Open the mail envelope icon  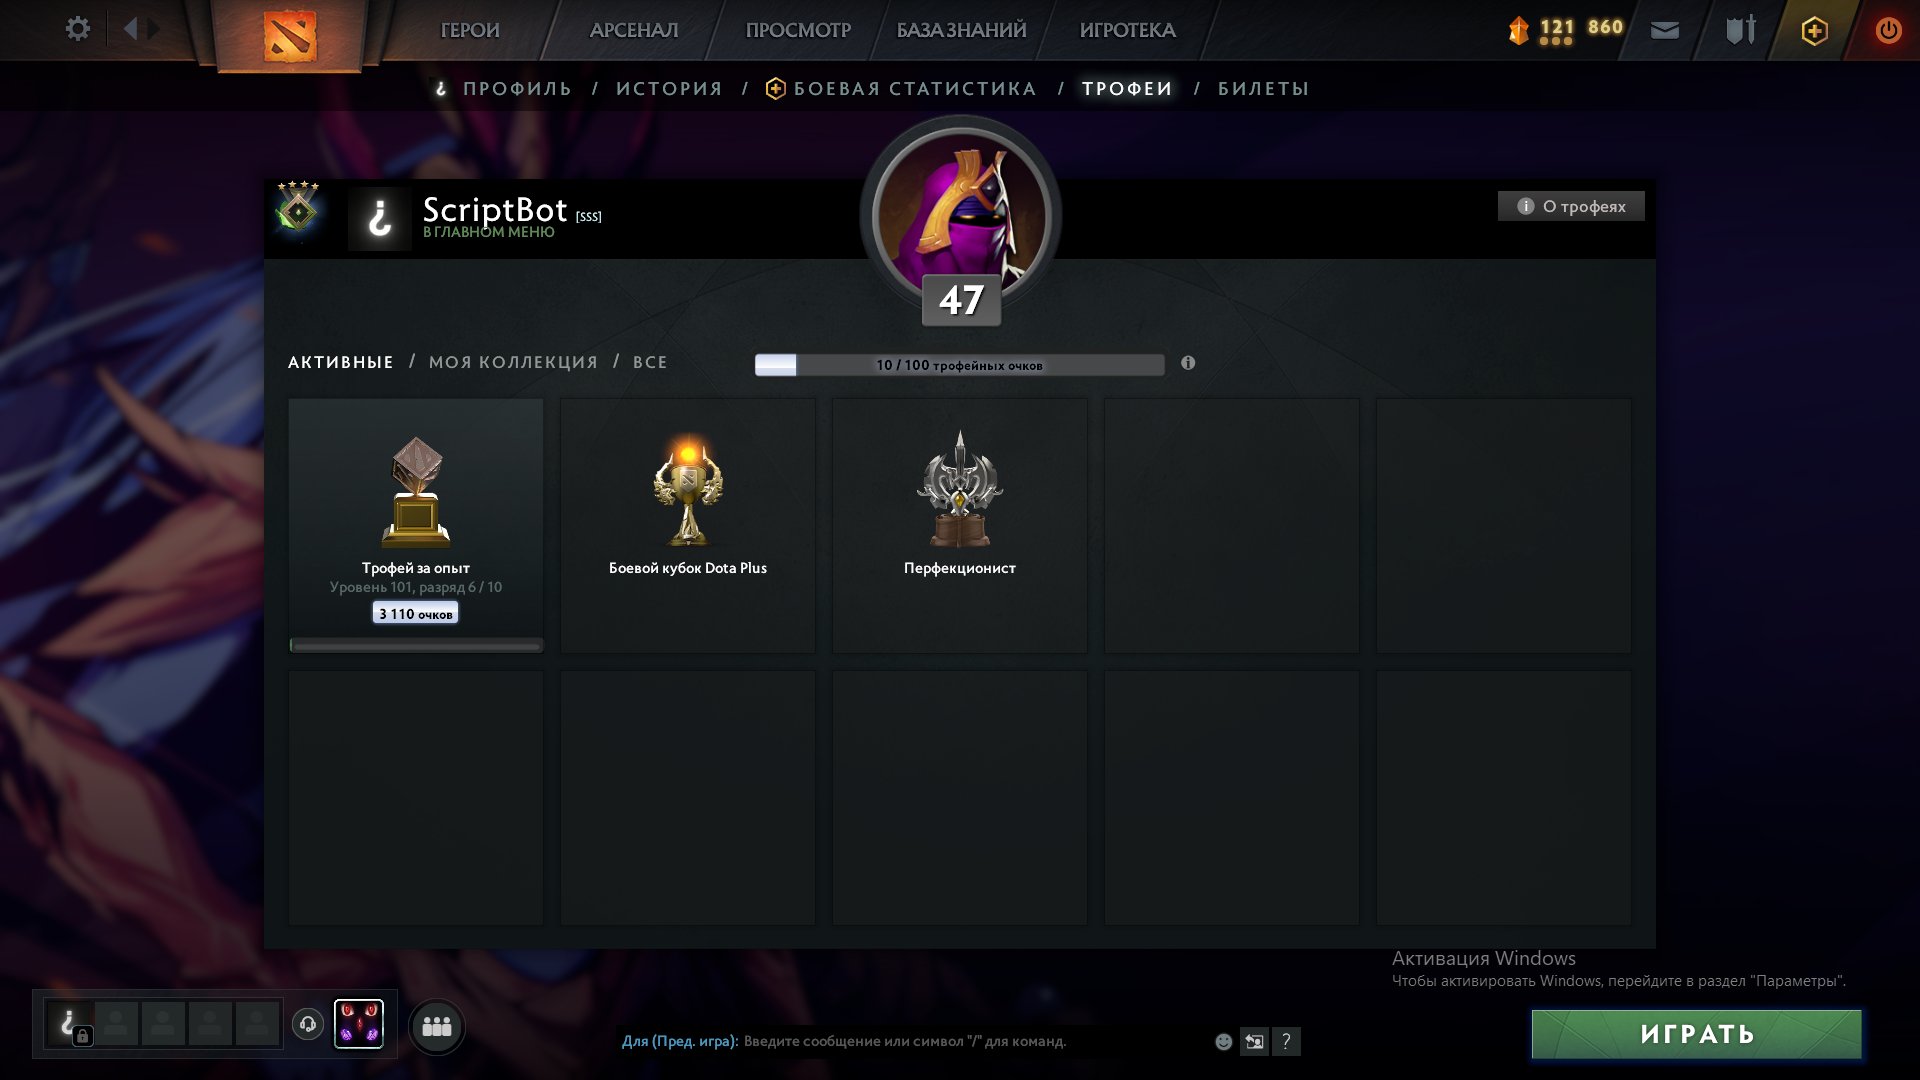tap(1665, 30)
